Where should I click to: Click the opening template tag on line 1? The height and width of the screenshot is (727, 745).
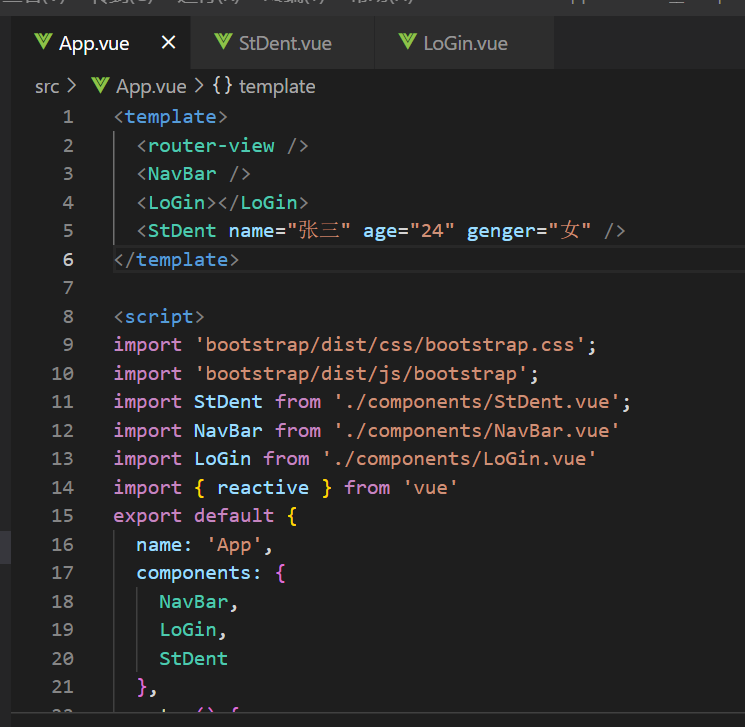pos(171,117)
